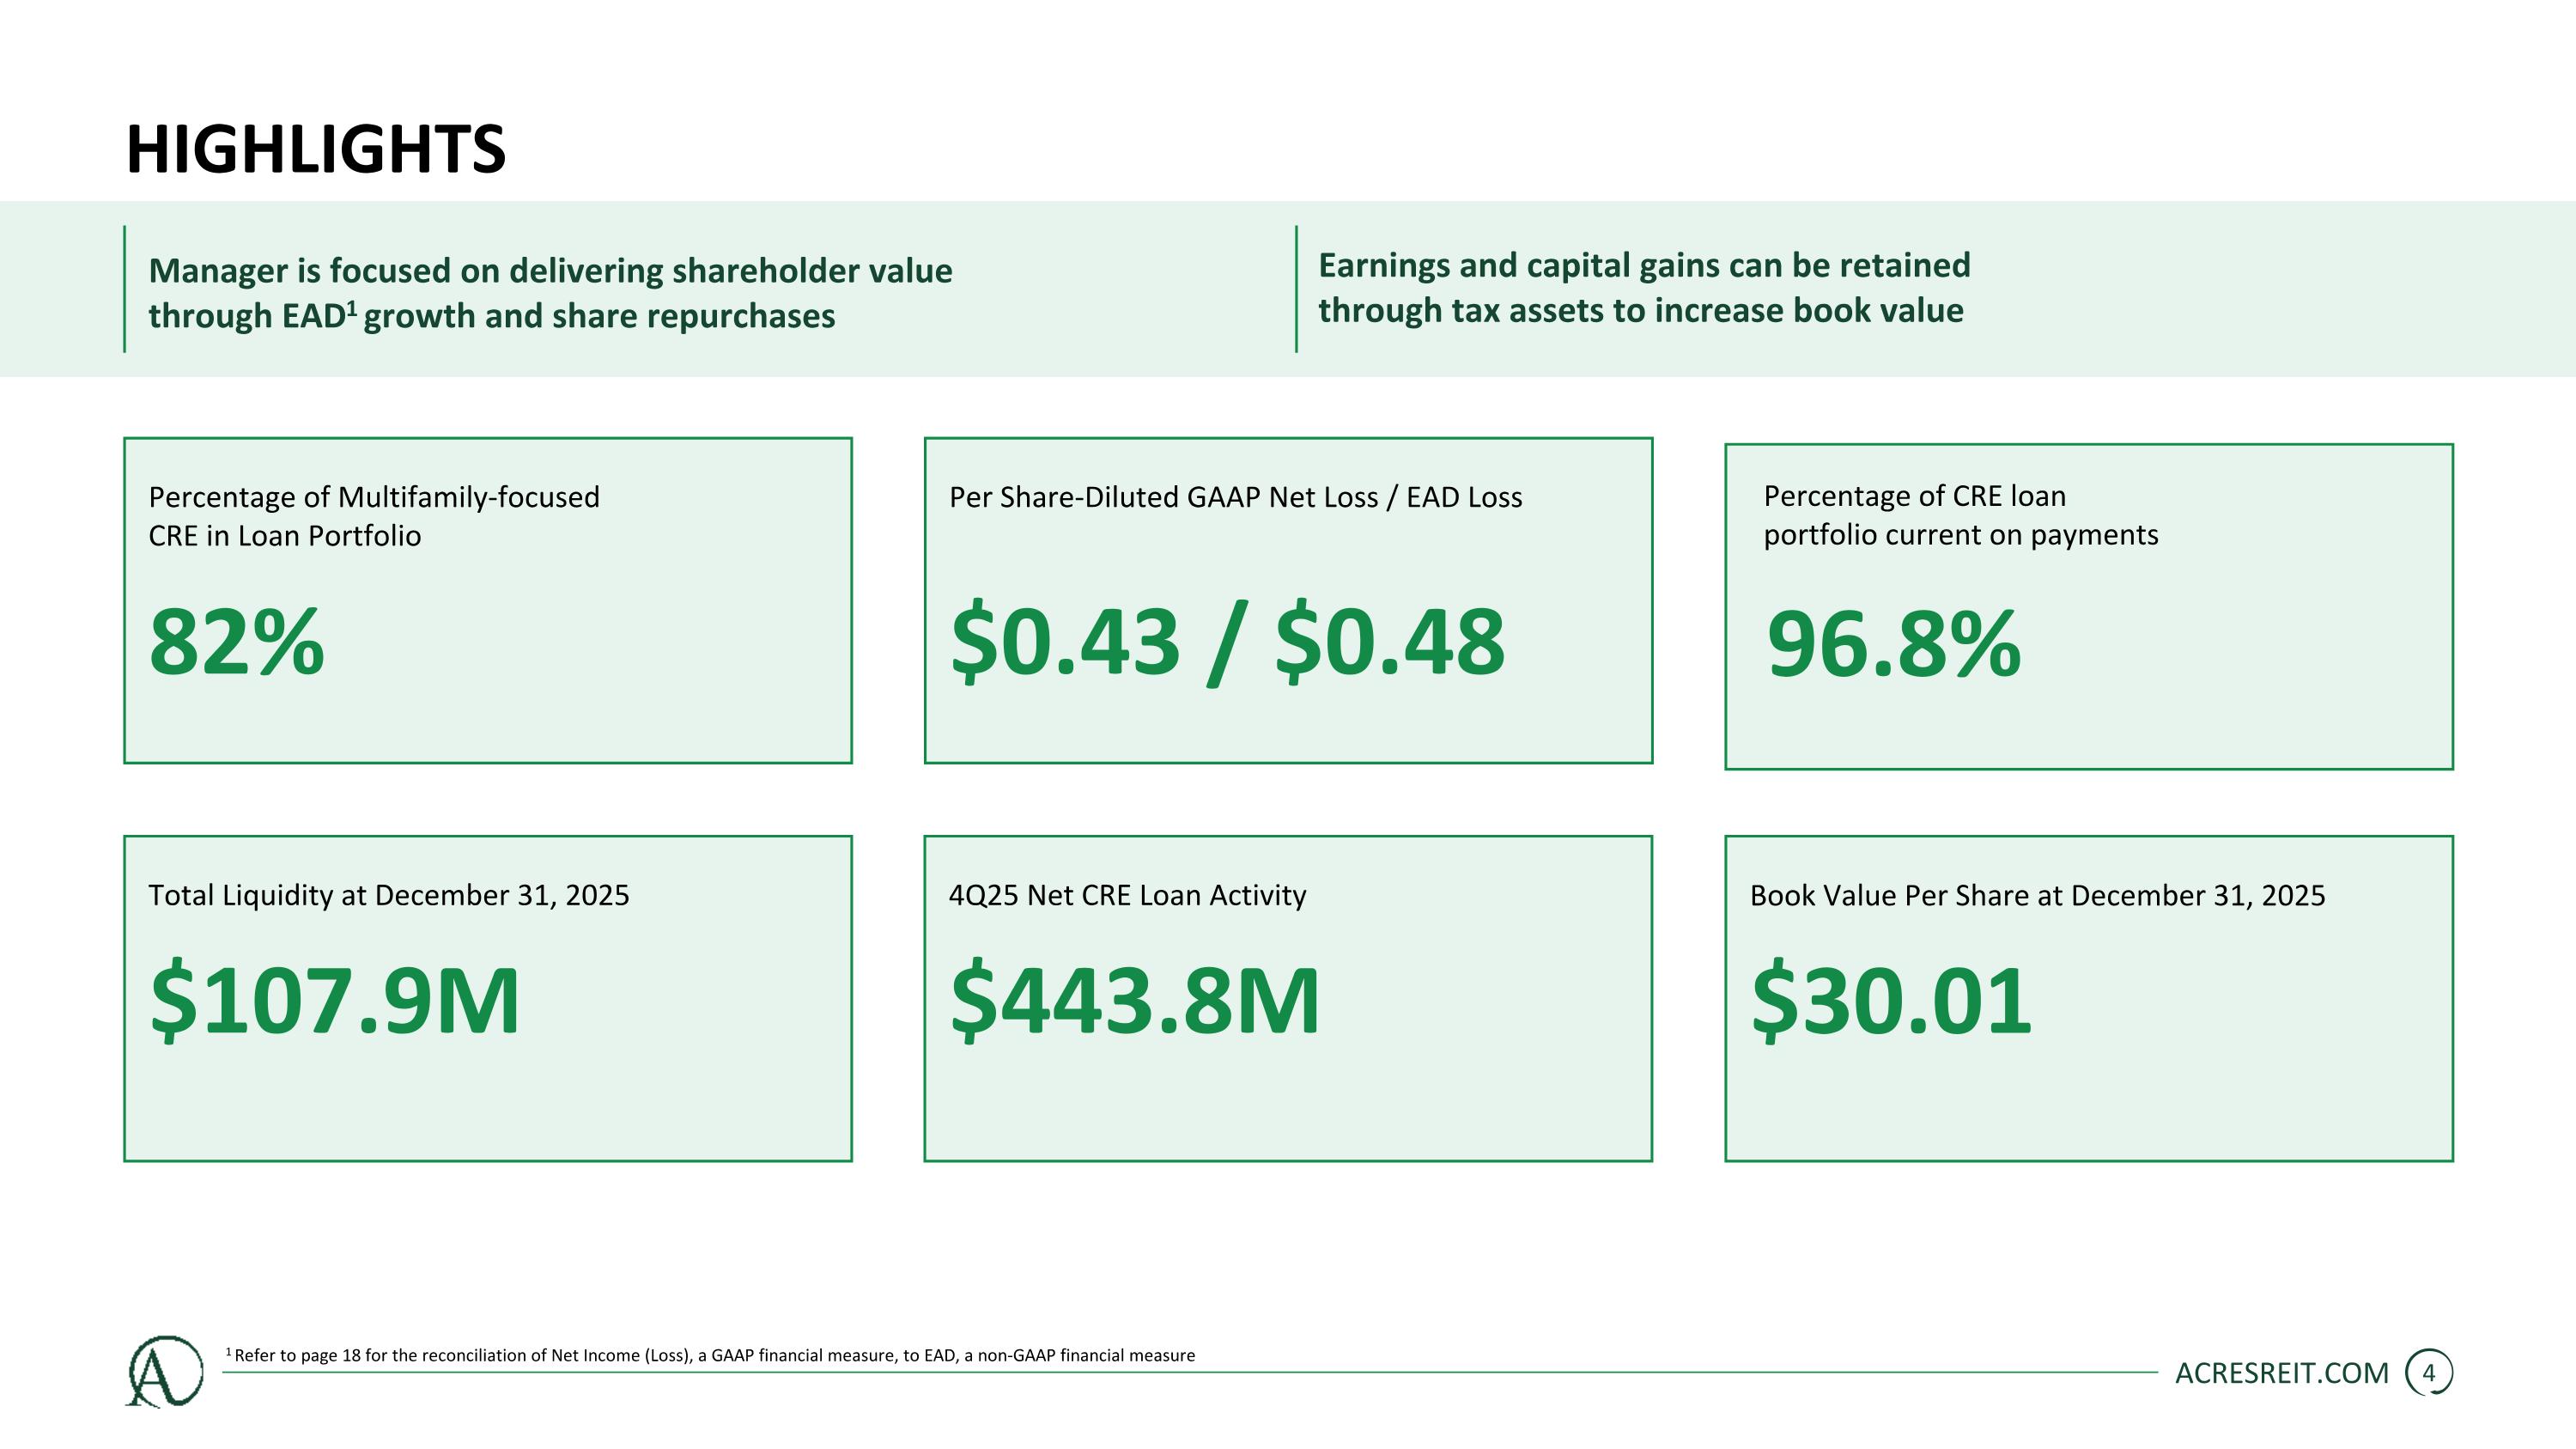Click the $107.9M total liquidity value
The image size is (2576, 1449).
point(335,1000)
